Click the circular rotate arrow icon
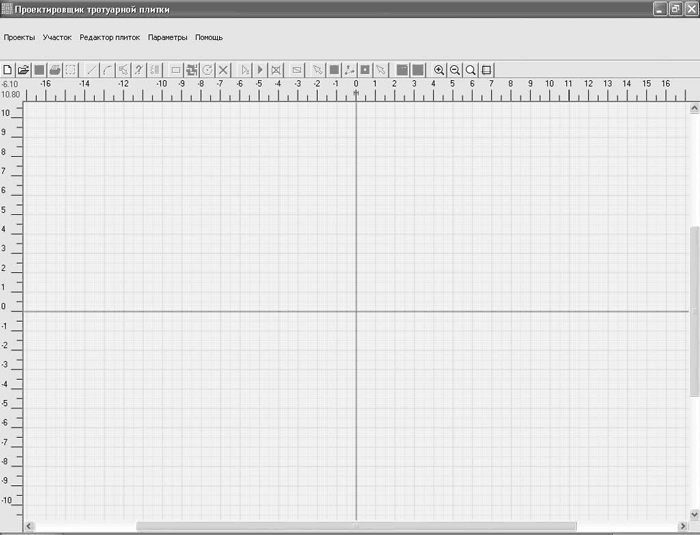 click(208, 70)
